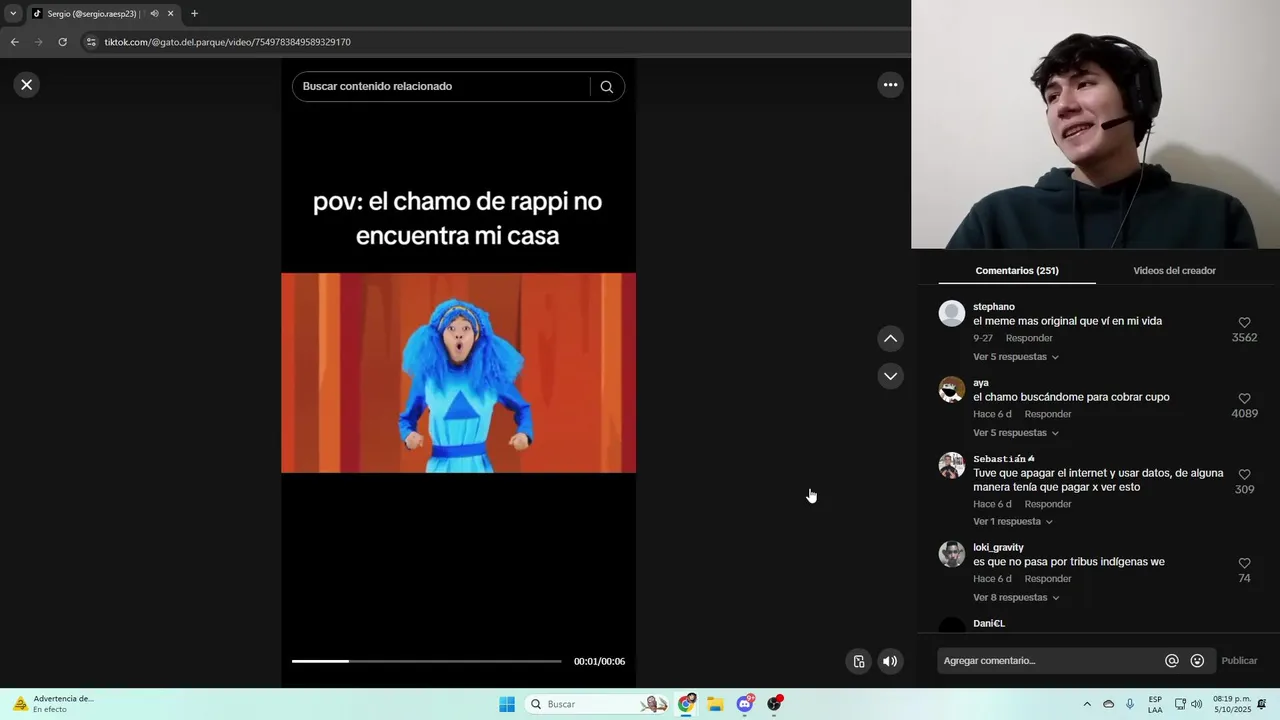Like aya's comment with heart icon

tap(1244, 399)
